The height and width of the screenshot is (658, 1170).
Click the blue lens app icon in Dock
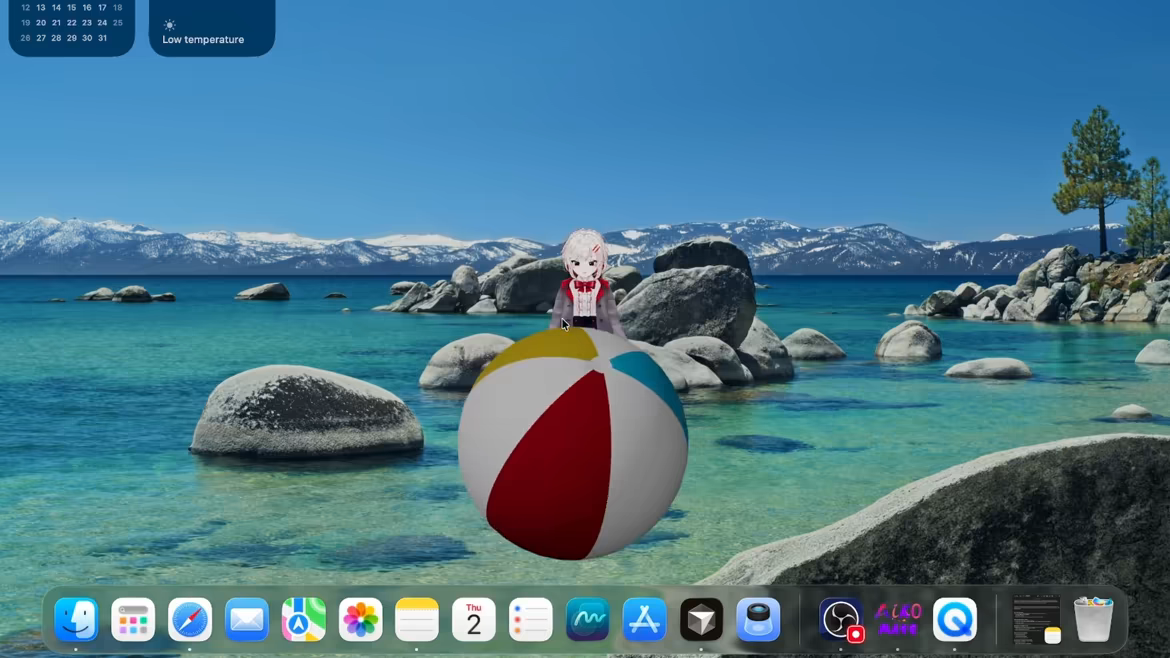pyautogui.click(x=758, y=619)
